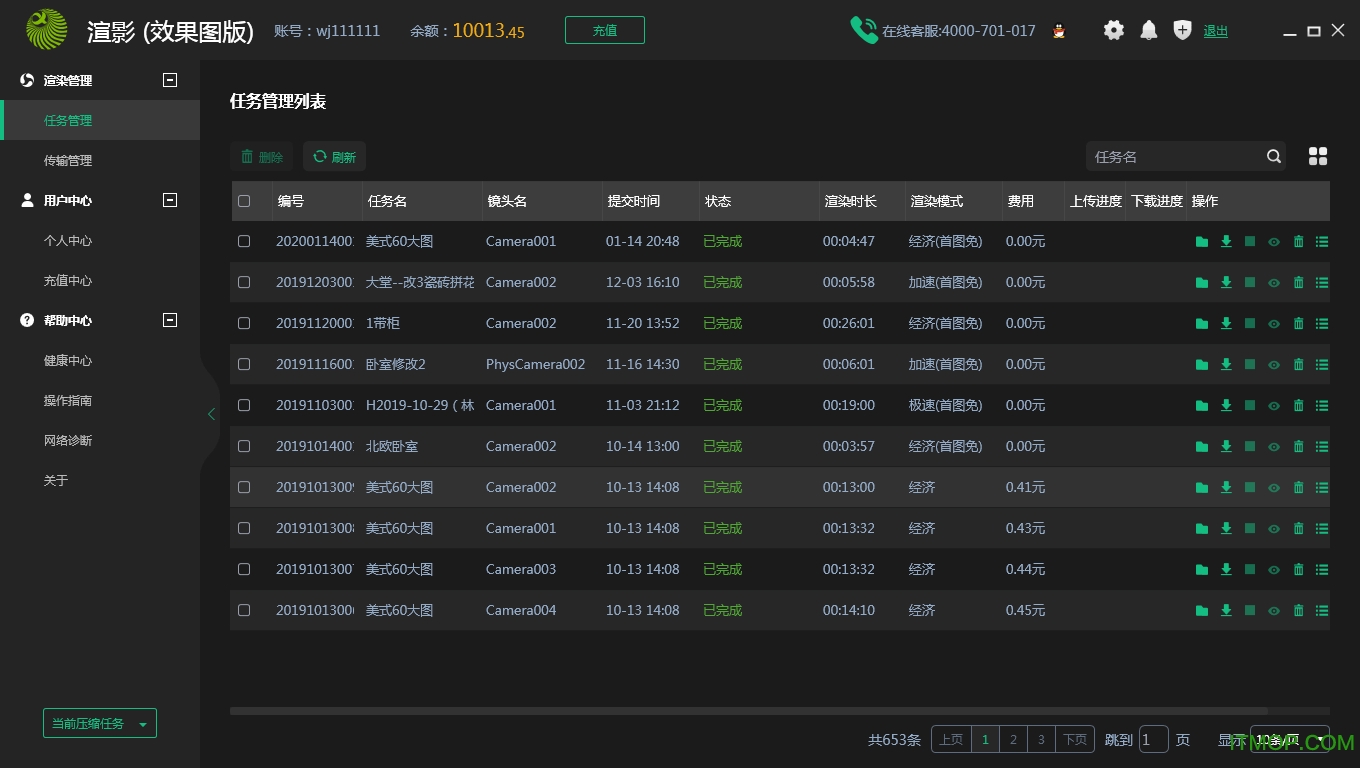This screenshot has width=1360, height=768.
Task: Click the QQ penguin customer service icon
Action: [x=1059, y=31]
